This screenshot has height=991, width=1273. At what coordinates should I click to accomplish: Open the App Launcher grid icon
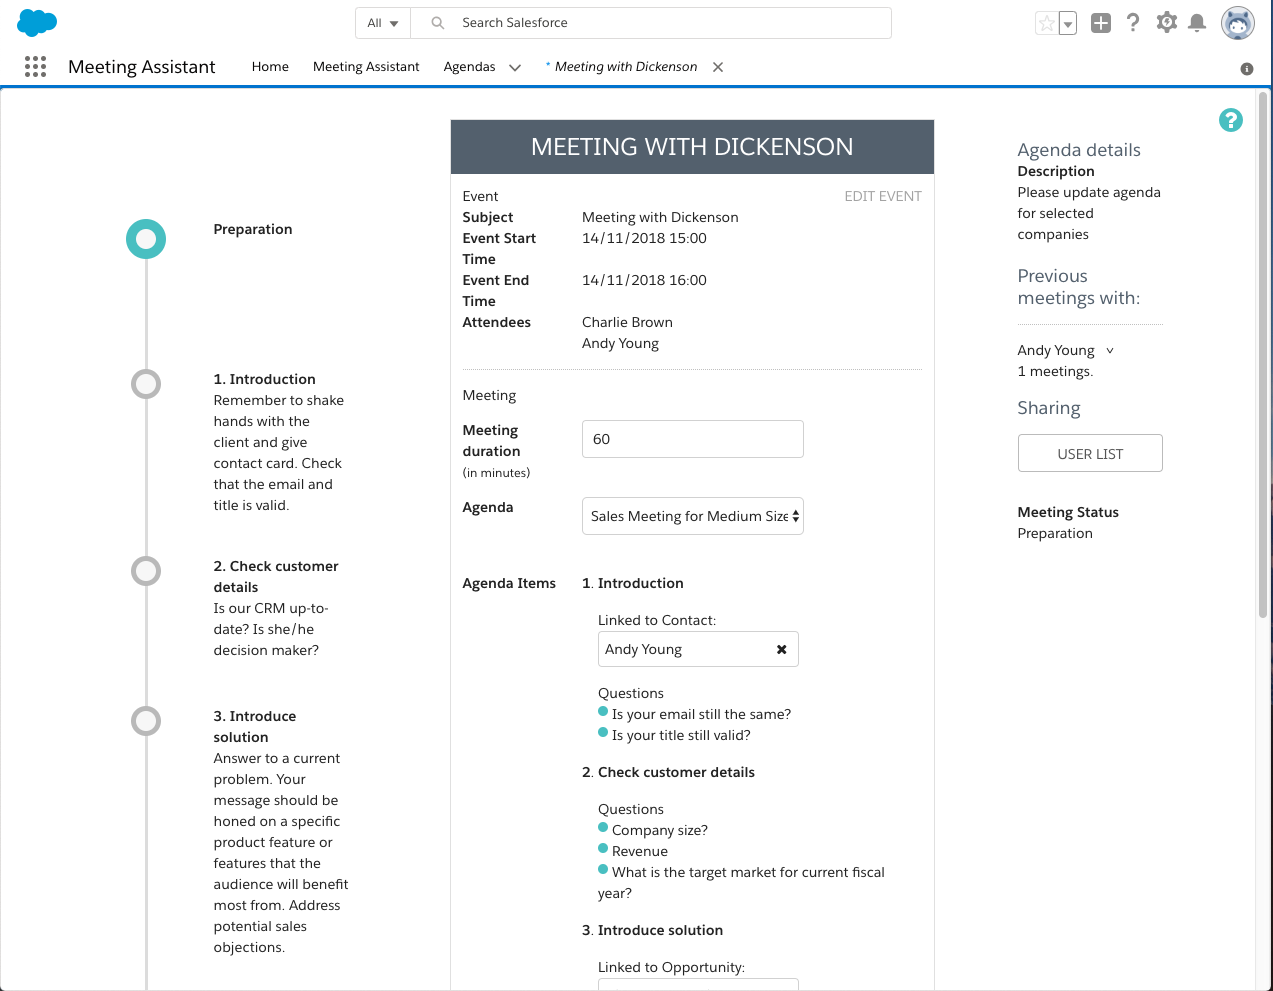click(35, 67)
